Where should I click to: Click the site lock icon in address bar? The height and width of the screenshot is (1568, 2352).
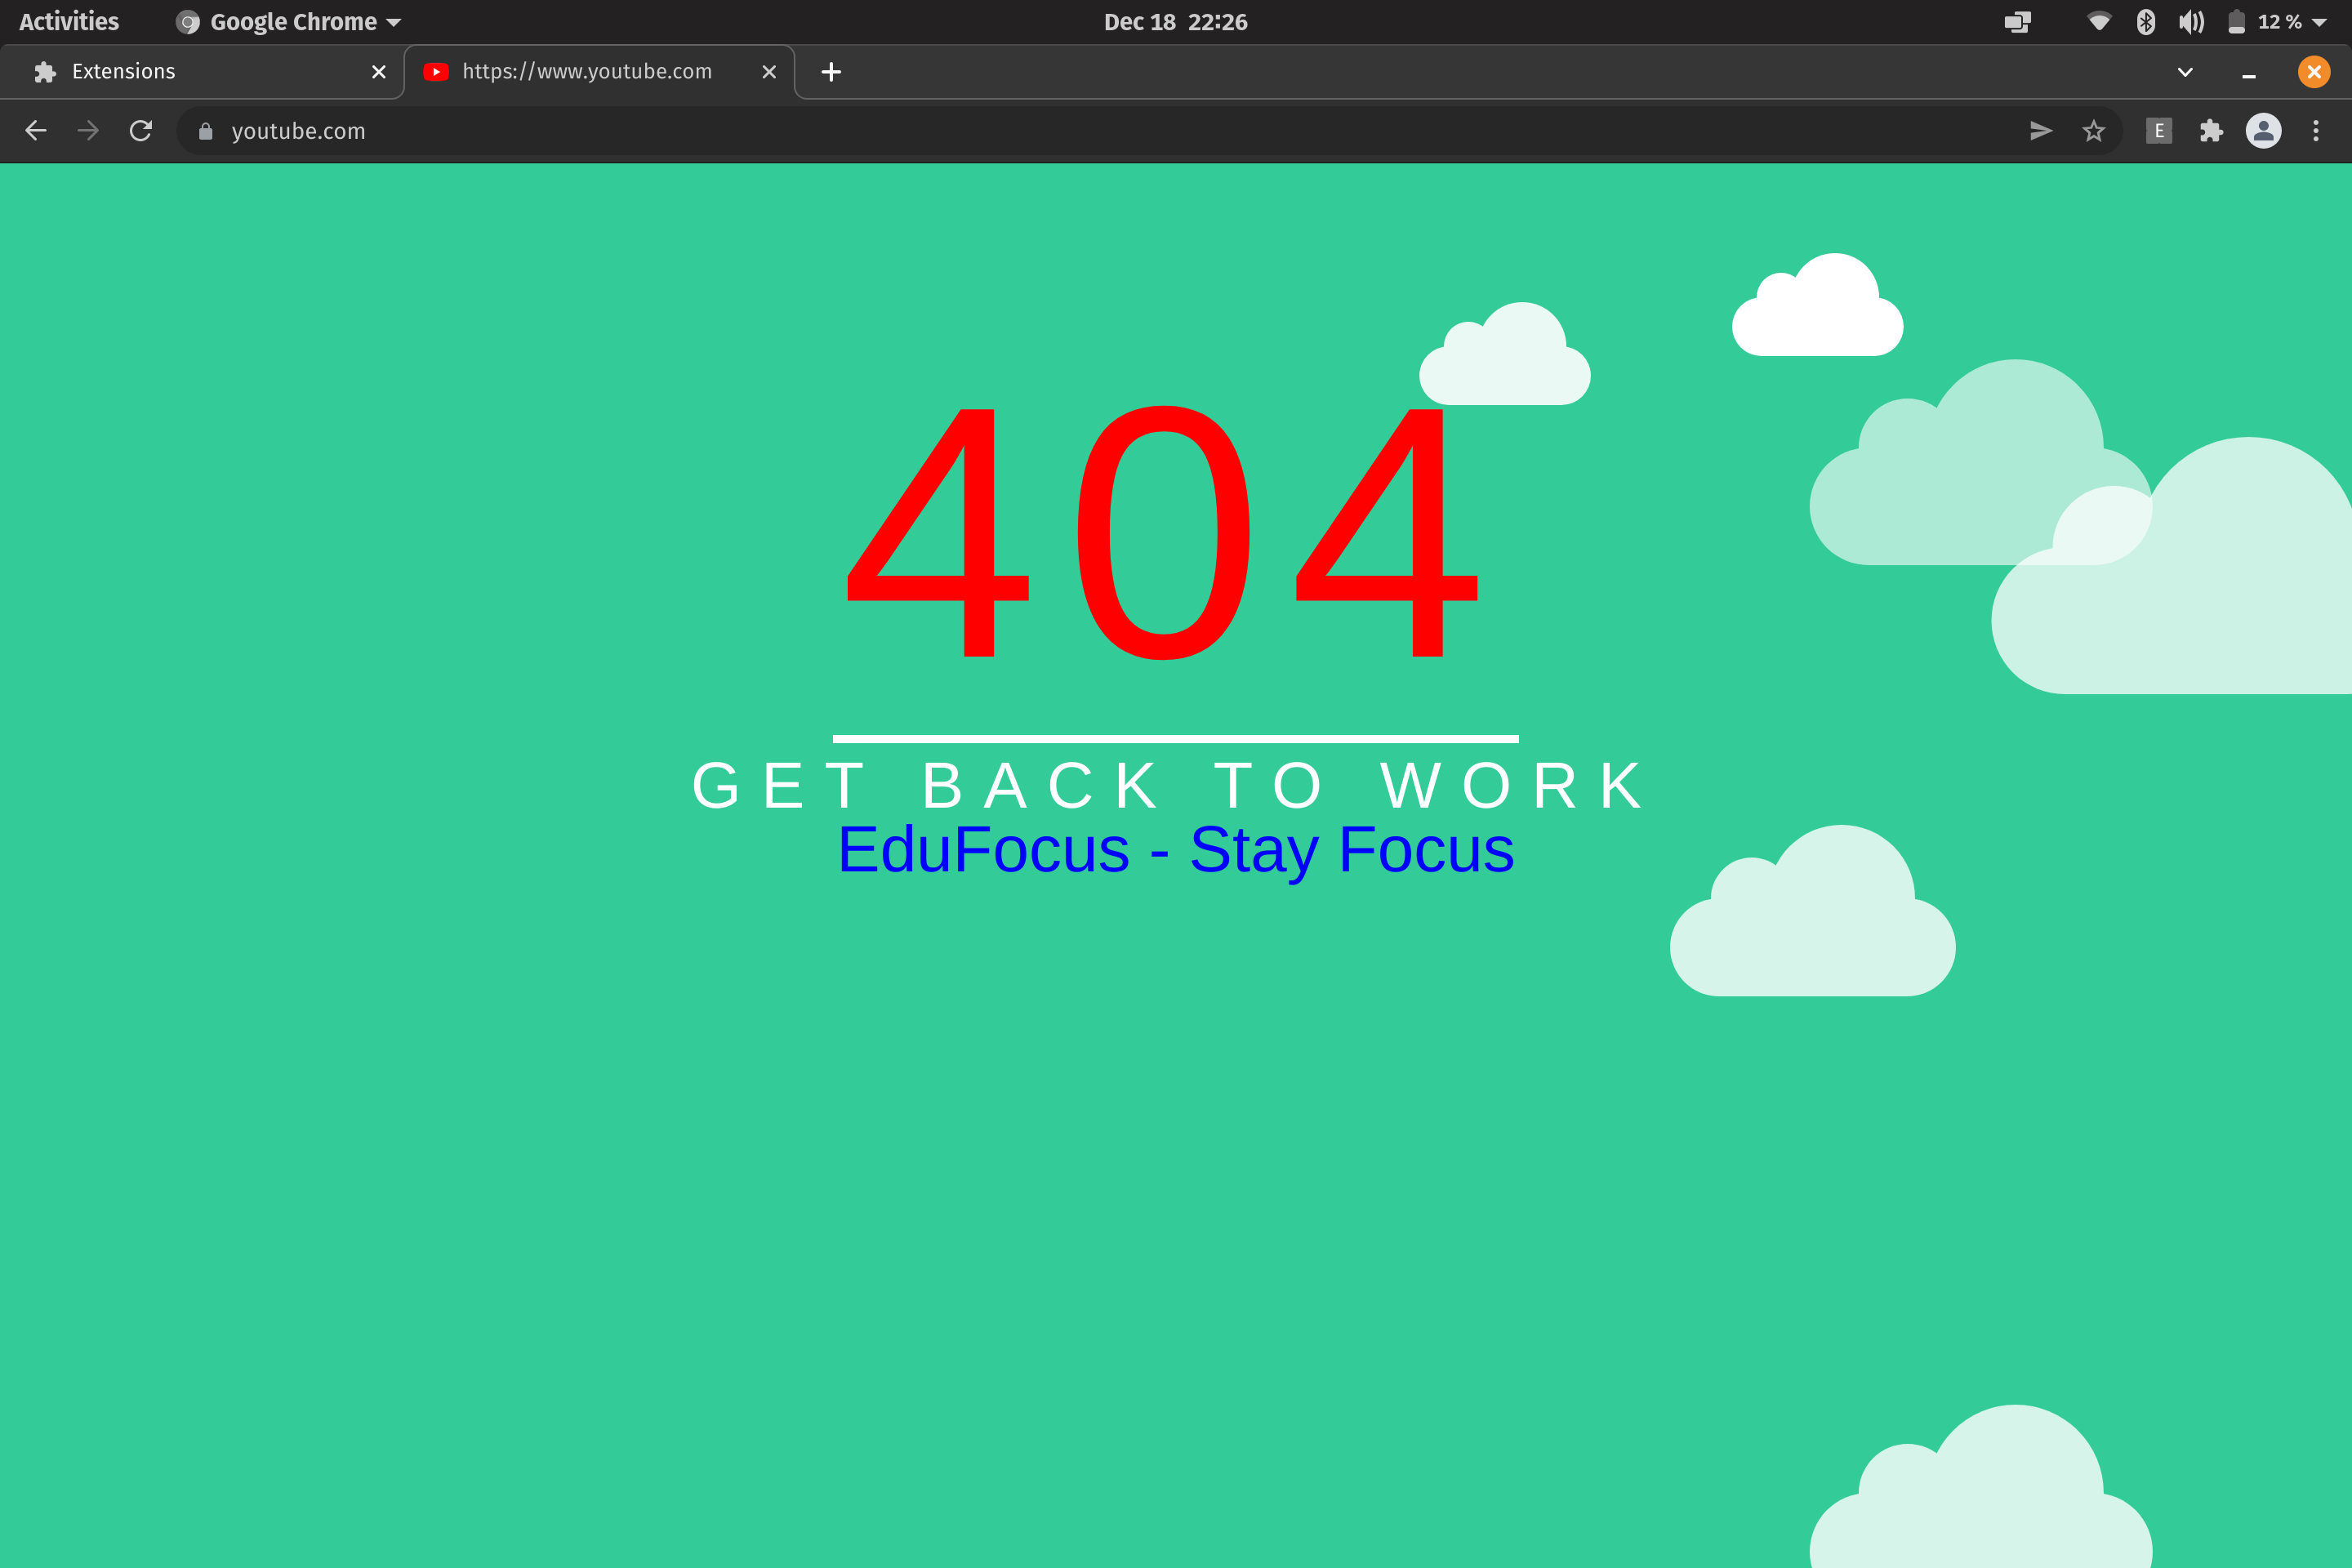tap(206, 131)
